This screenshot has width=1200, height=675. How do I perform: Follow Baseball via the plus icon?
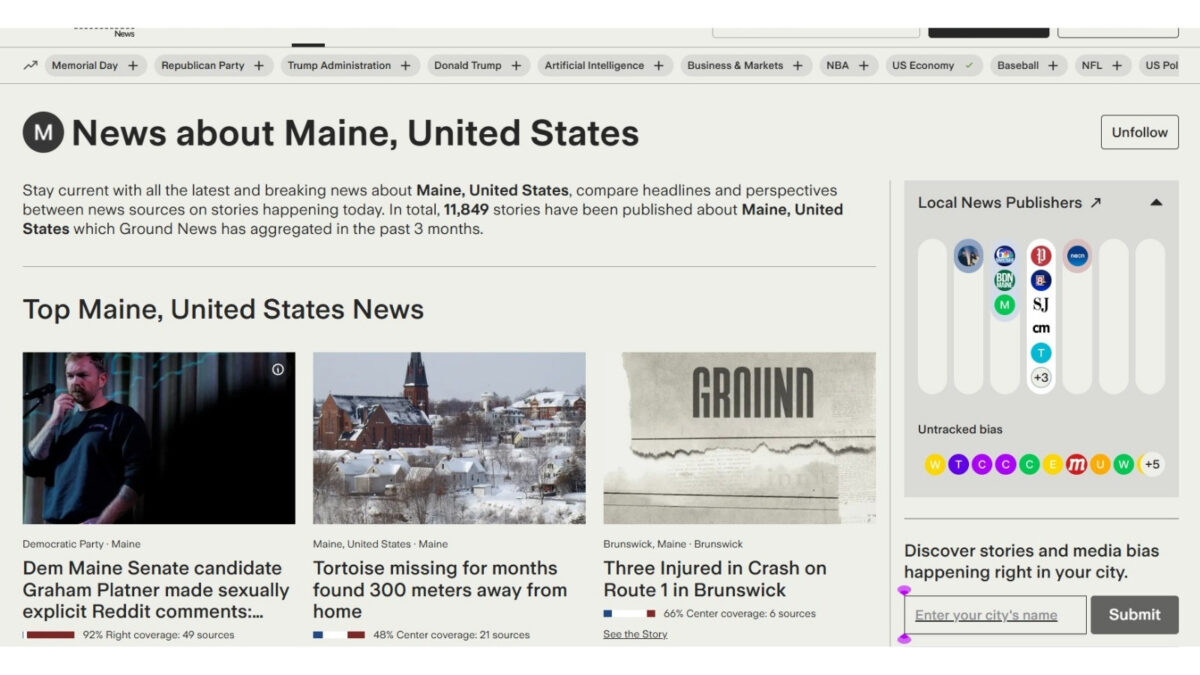pyautogui.click(x=1053, y=66)
